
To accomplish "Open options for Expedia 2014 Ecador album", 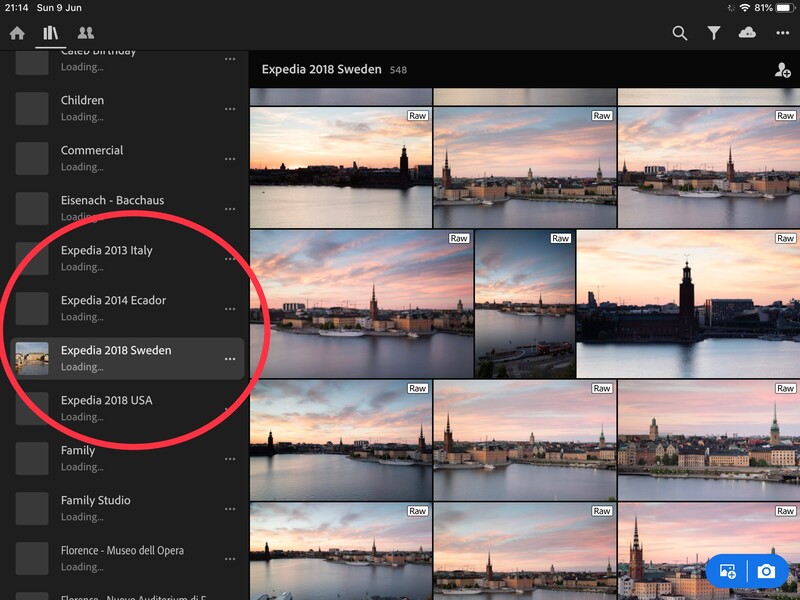I will click(x=230, y=309).
